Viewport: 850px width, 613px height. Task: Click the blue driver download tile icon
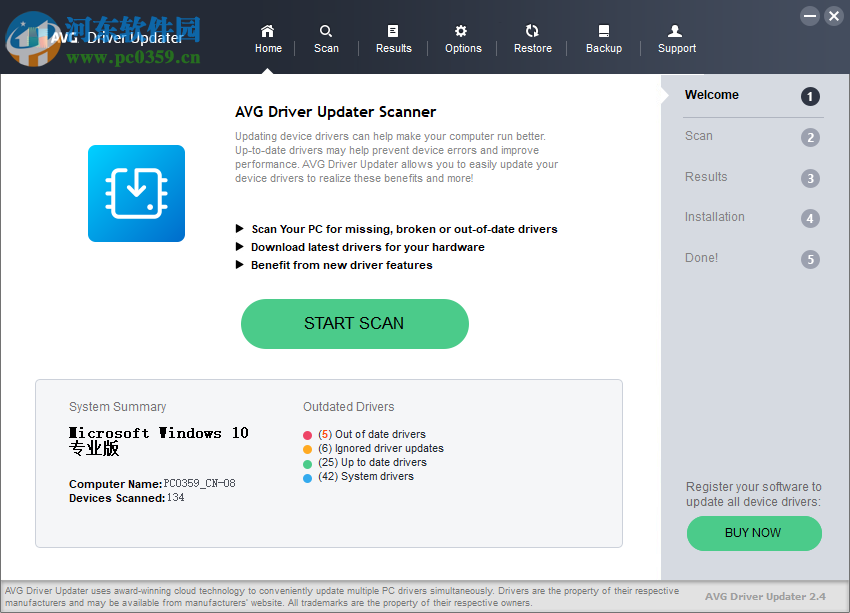pos(136,193)
